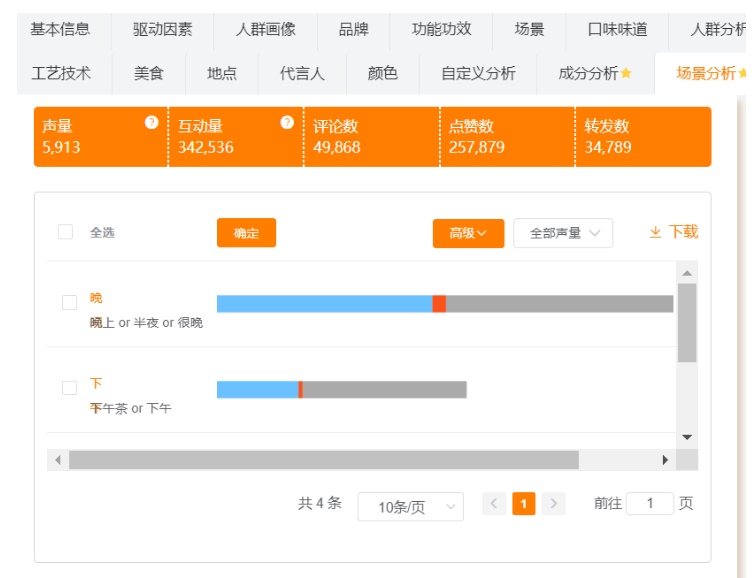Switch to the 美食 tab
The image size is (755, 578).
pos(149,73)
